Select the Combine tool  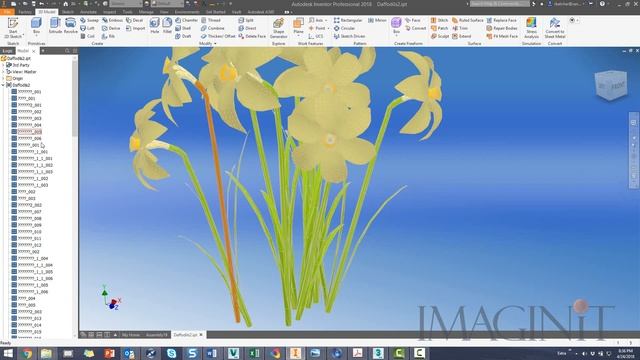[x=213, y=28]
